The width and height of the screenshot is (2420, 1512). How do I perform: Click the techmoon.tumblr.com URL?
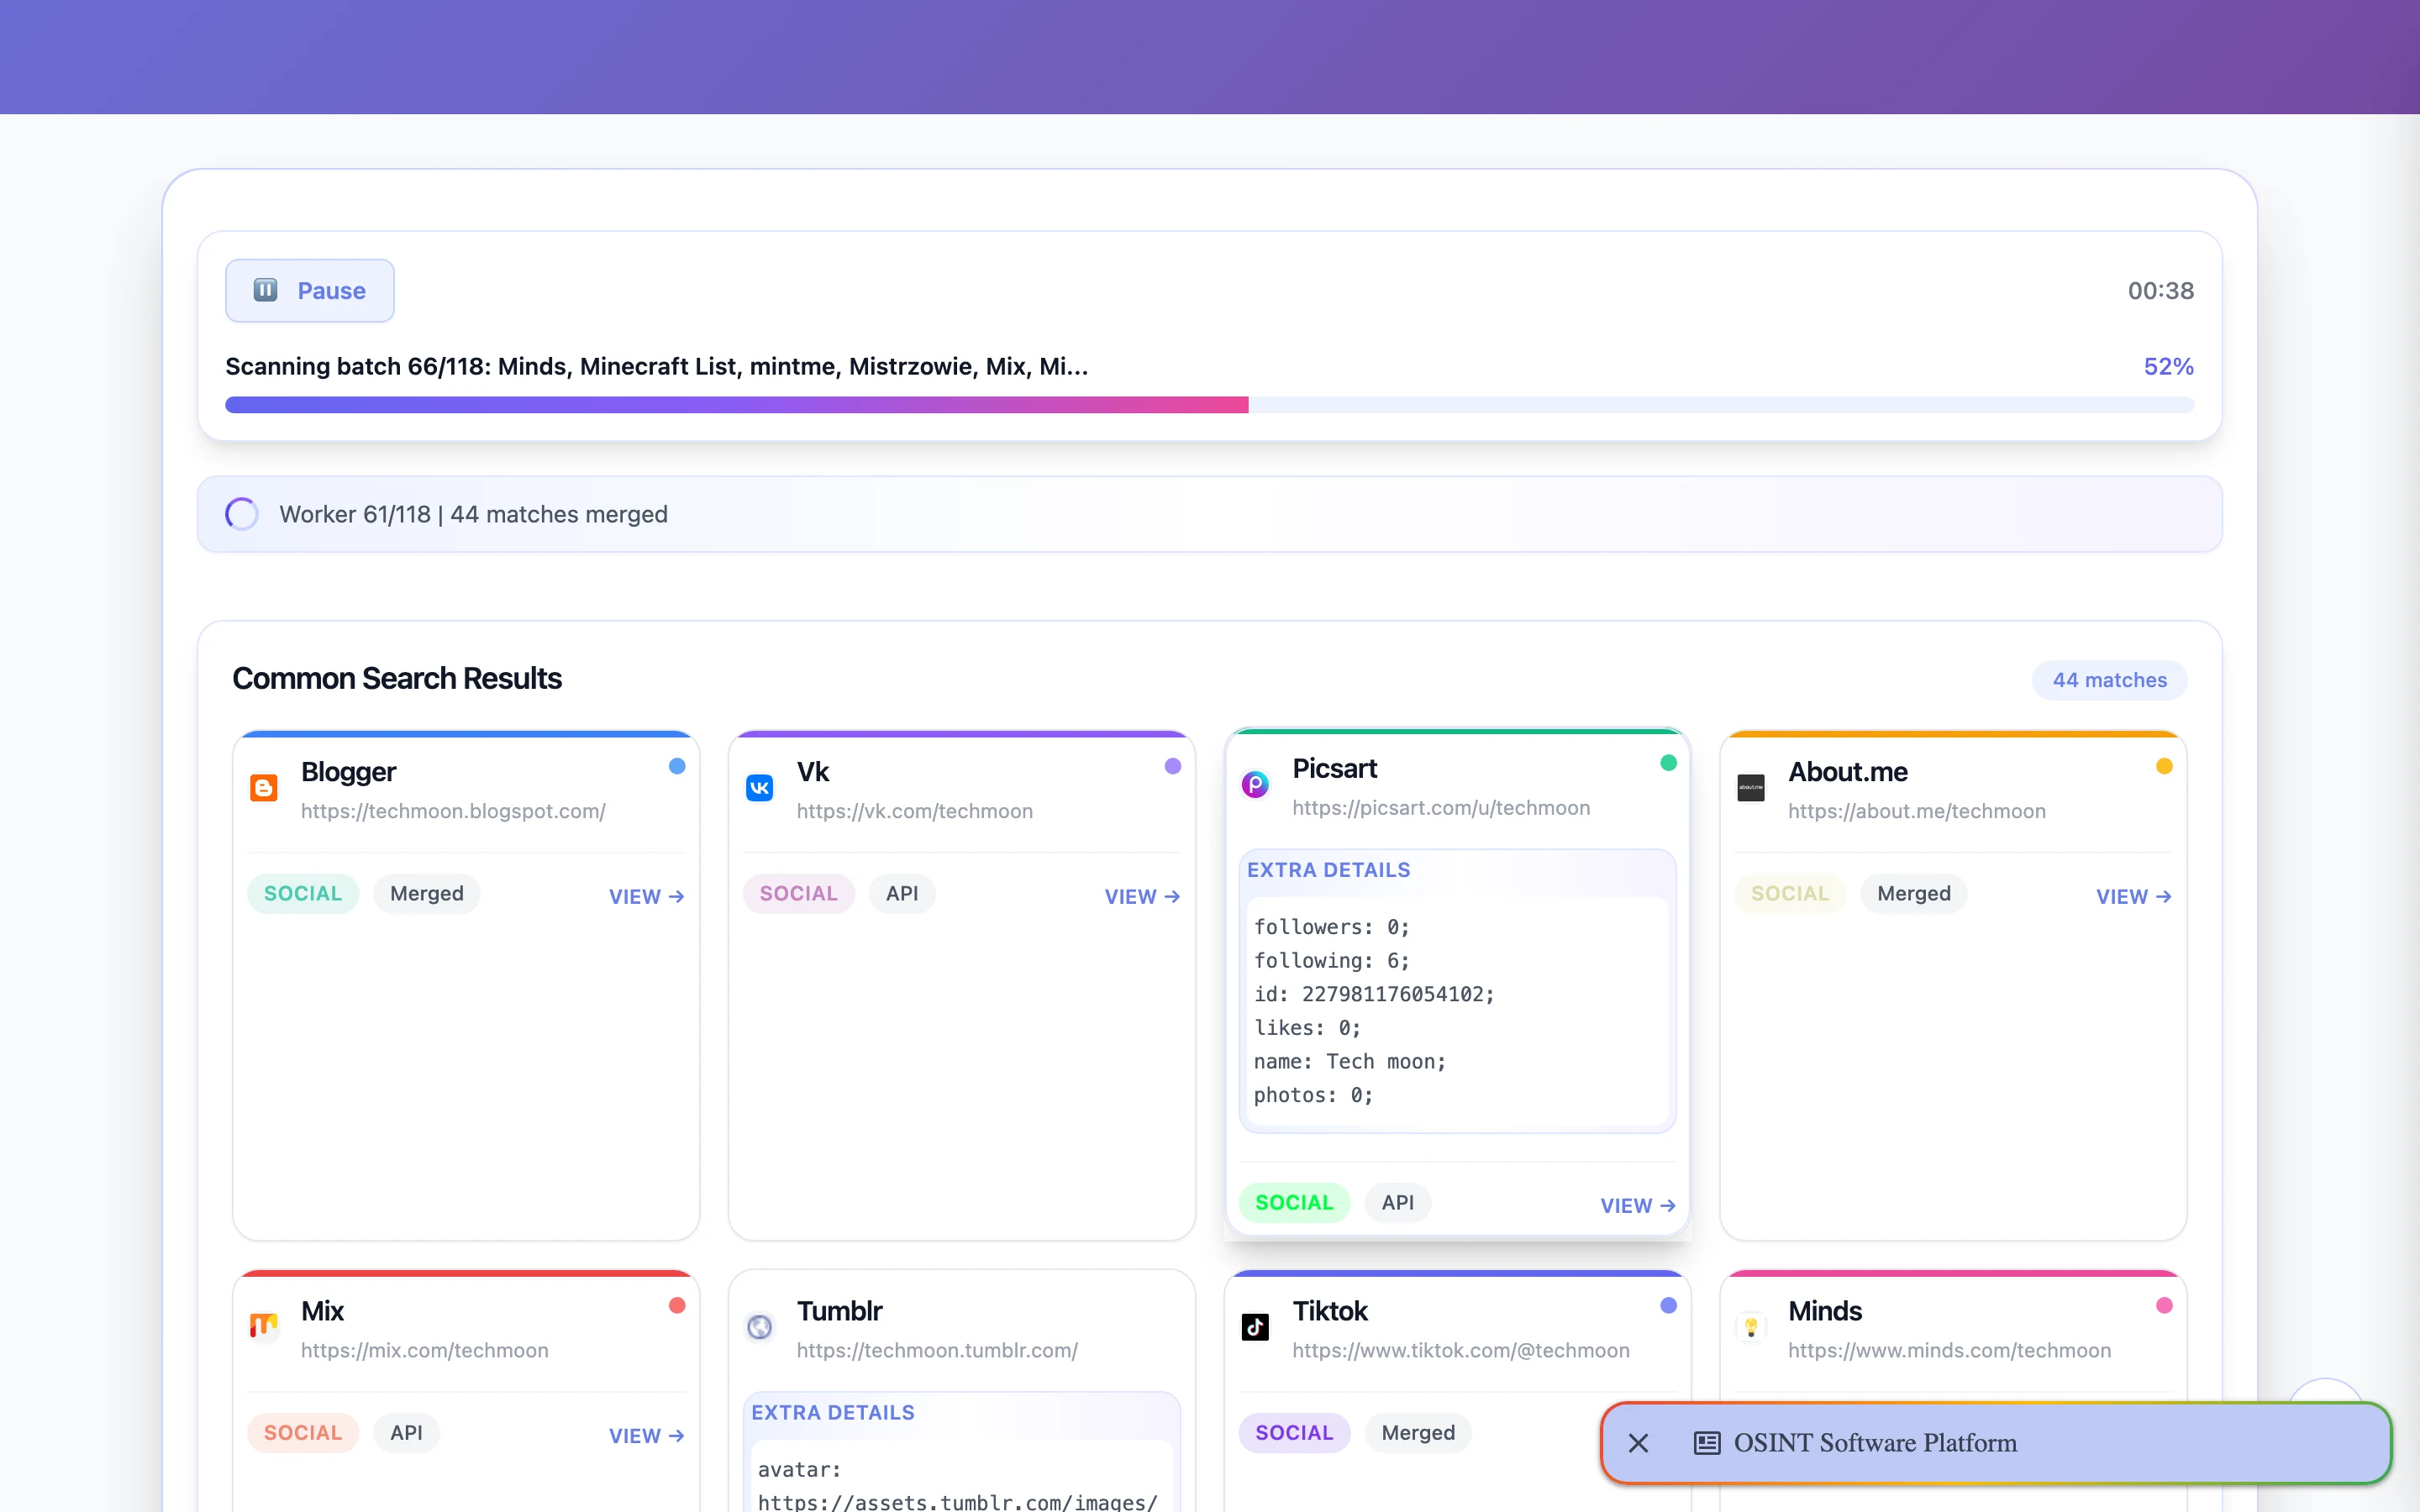[937, 1350]
